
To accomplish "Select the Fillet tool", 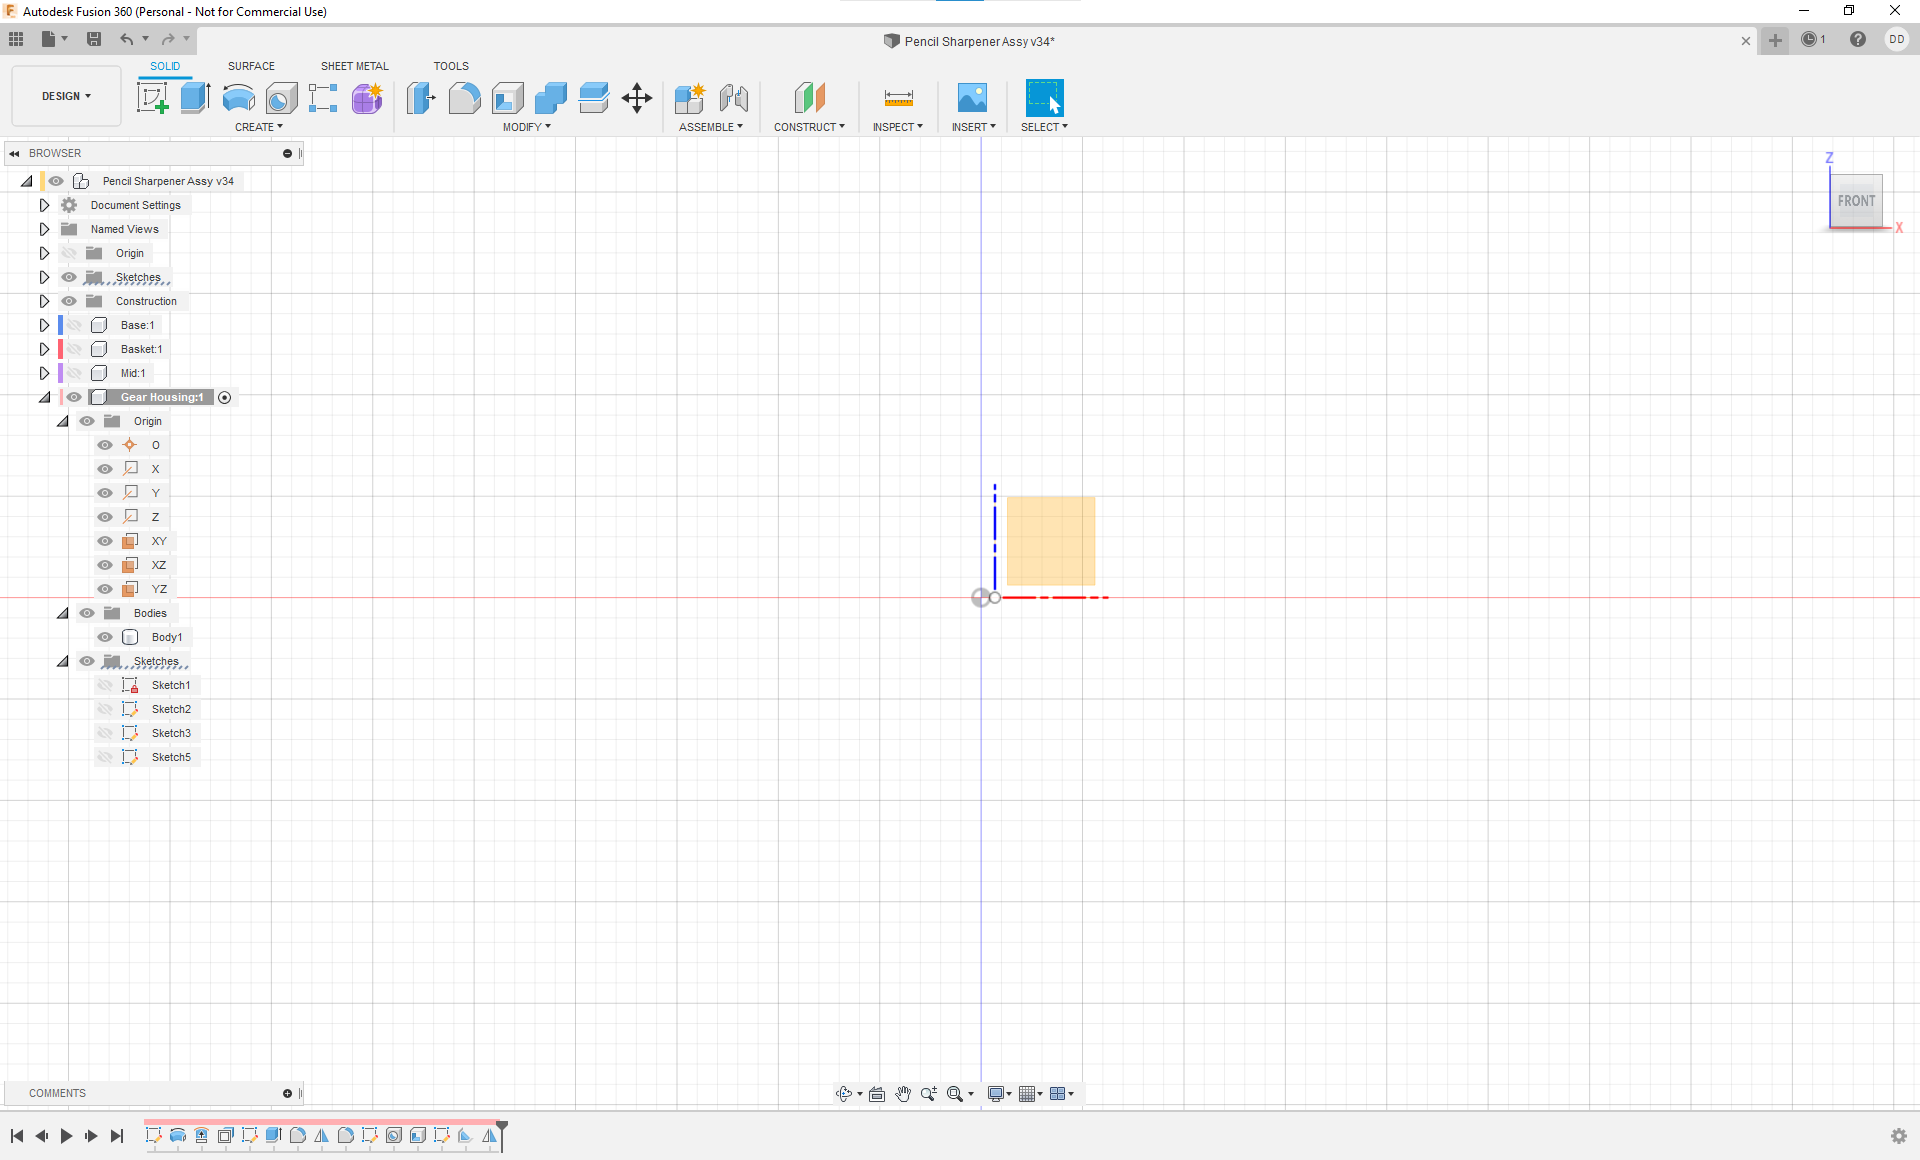I will [464, 99].
